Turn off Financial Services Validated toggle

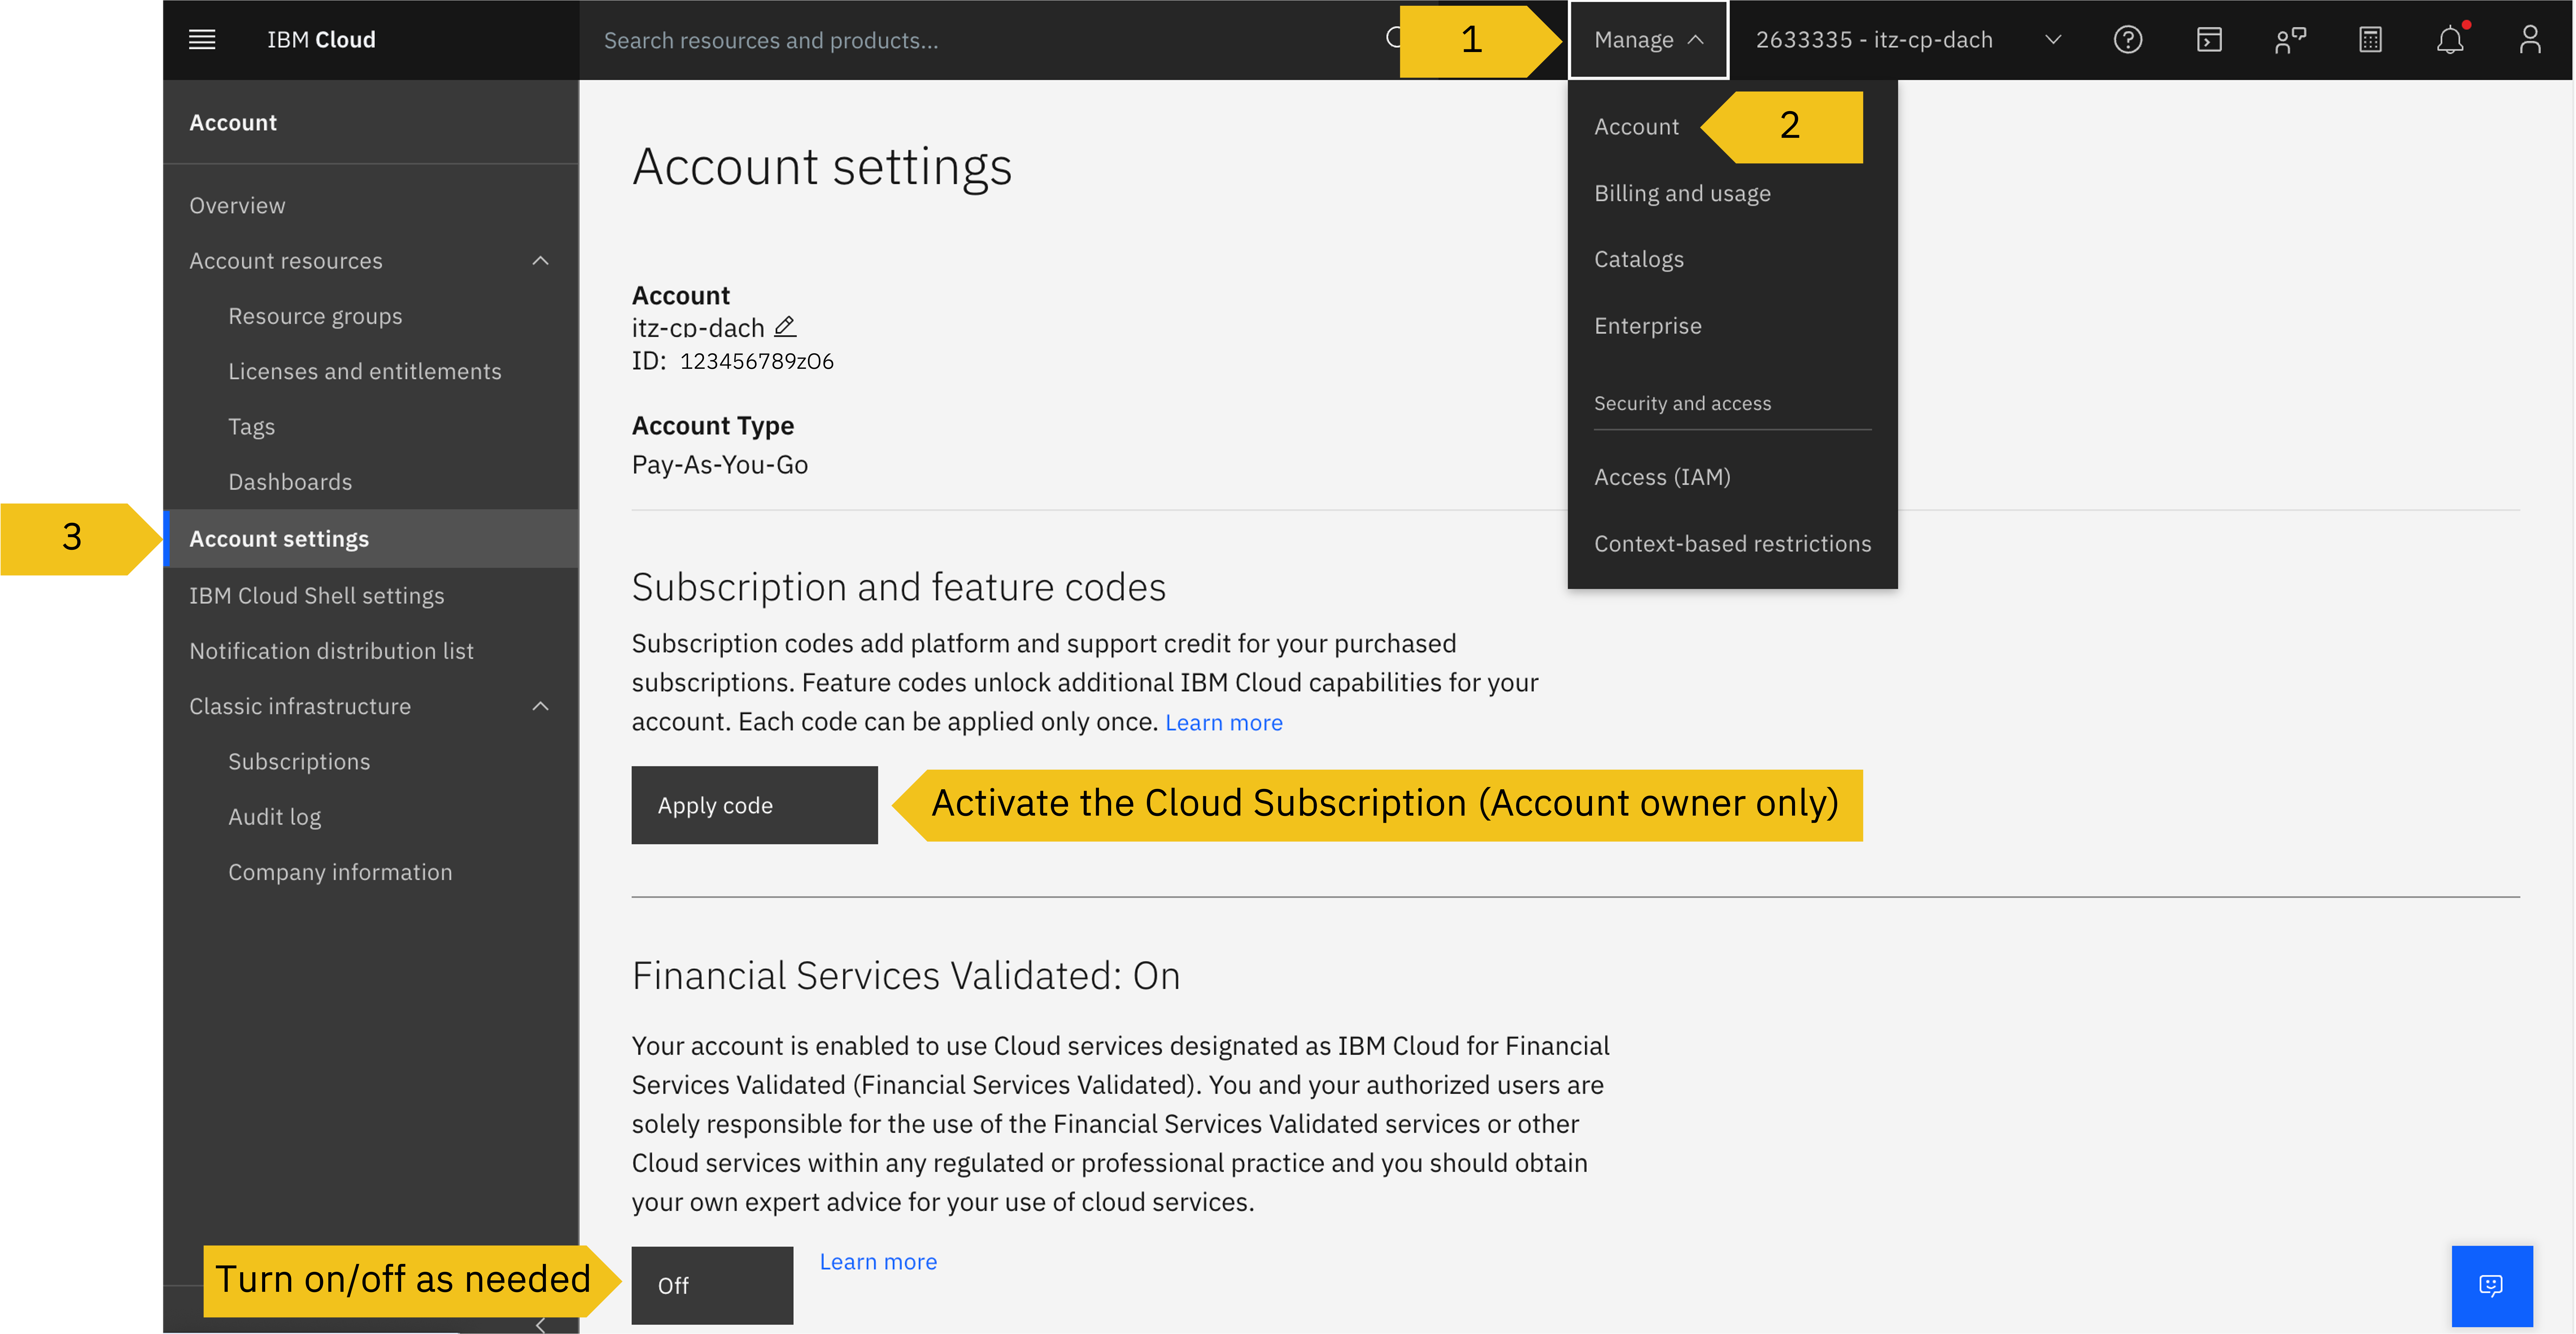click(712, 1285)
